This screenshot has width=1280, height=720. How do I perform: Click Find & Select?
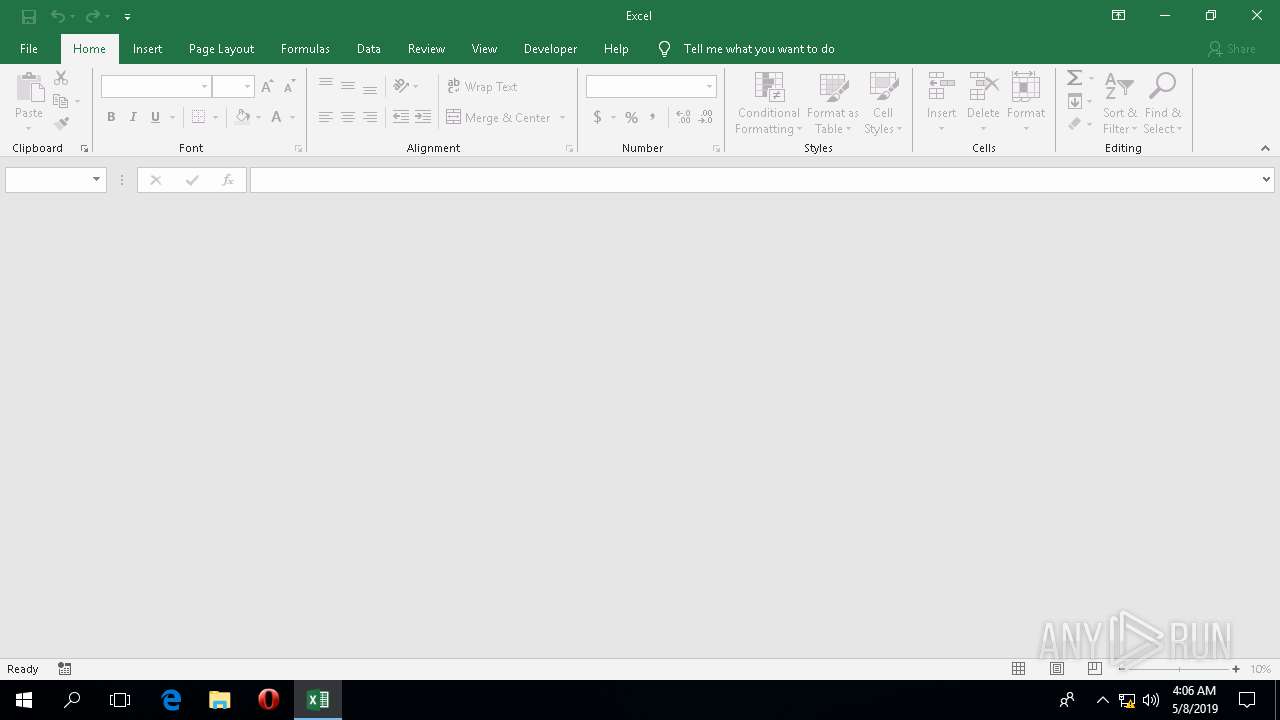point(1163,104)
